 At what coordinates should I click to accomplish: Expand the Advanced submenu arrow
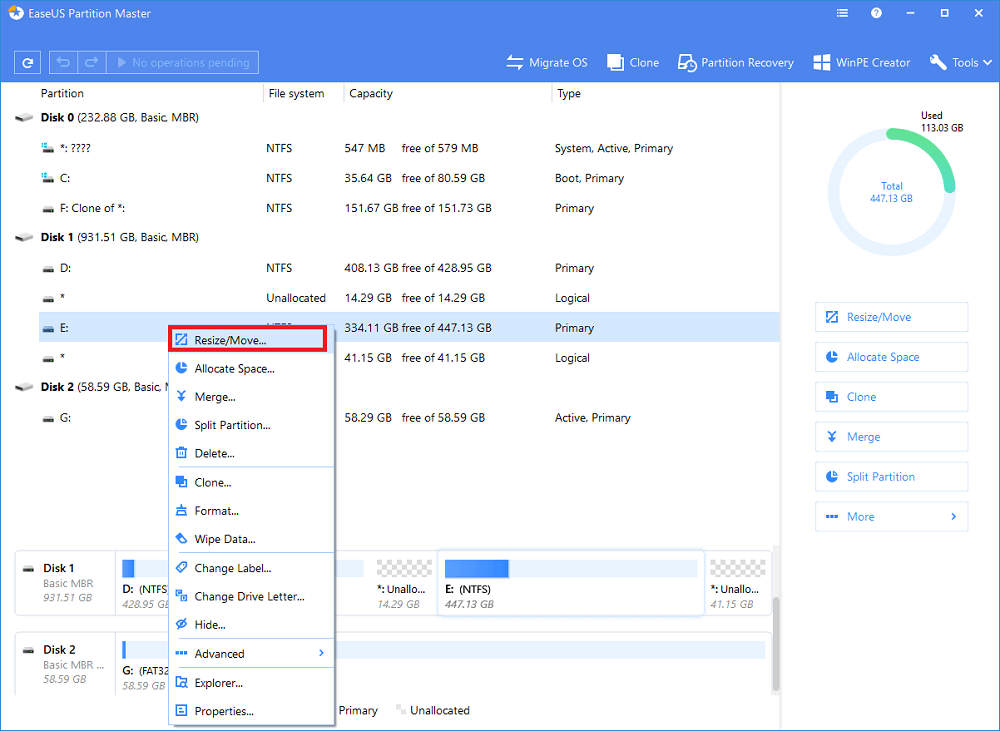click(321, 653)
